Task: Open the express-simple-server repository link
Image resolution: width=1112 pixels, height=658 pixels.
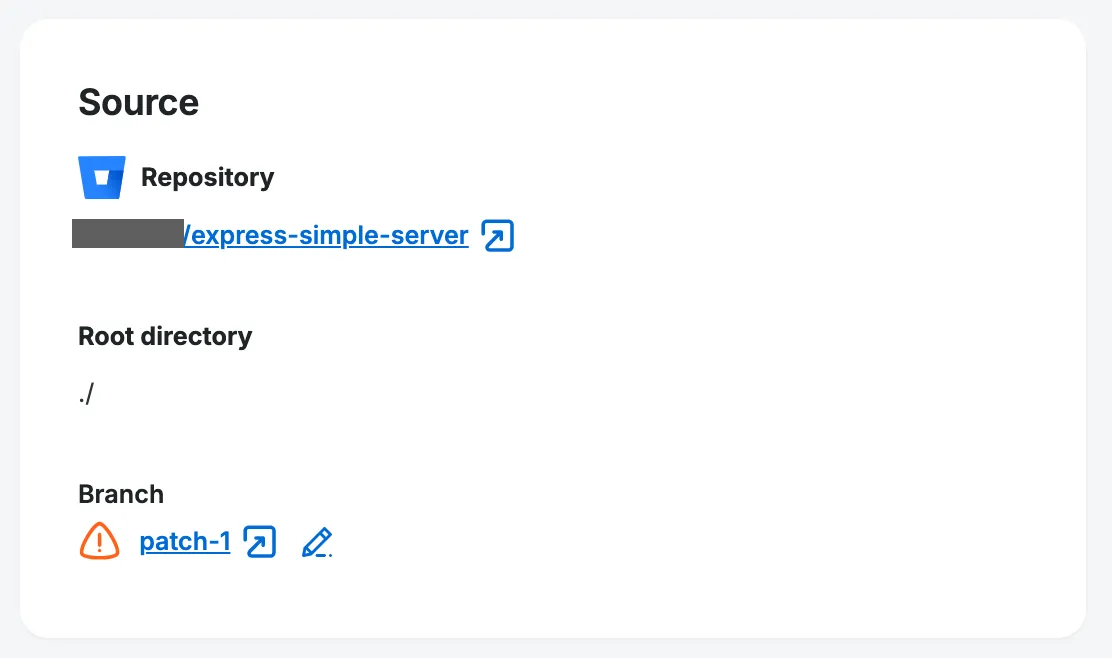Action: pos(326,236)
